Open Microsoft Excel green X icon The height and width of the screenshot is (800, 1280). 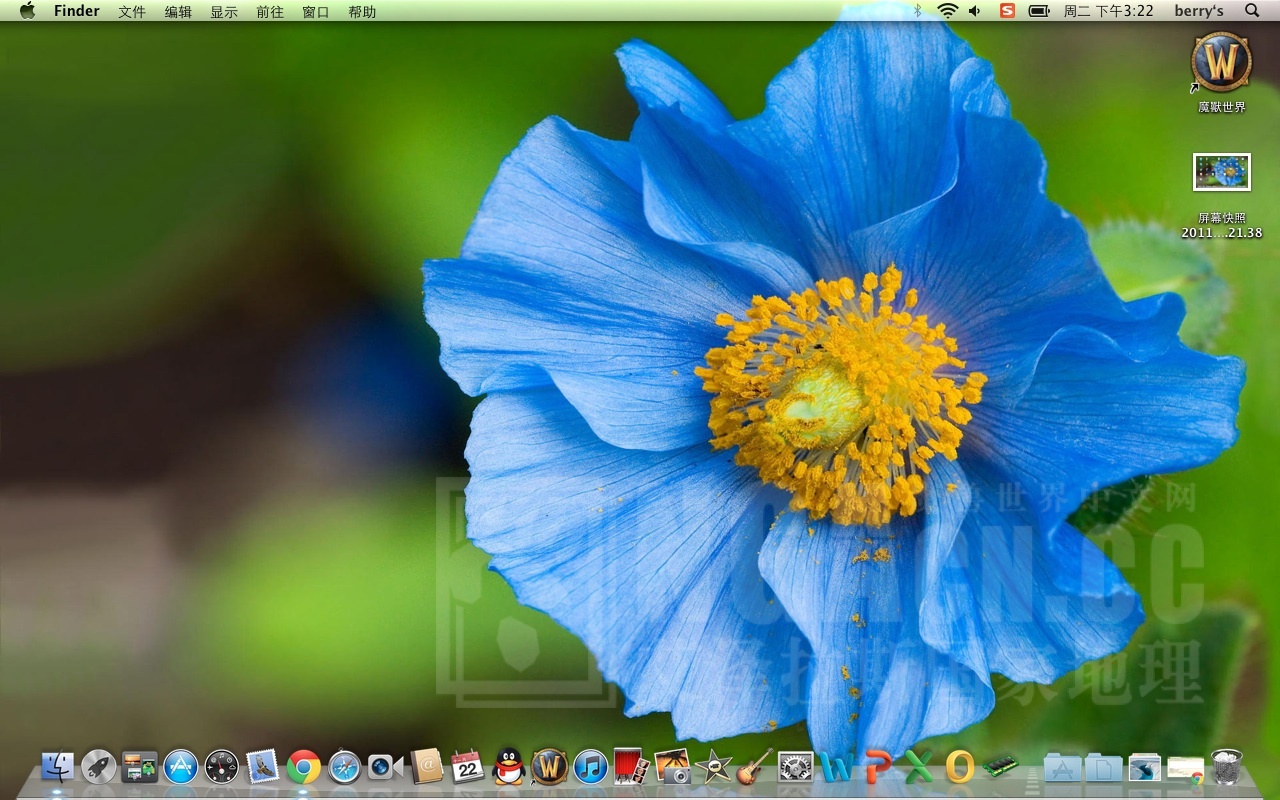click(x=918, y=767)
